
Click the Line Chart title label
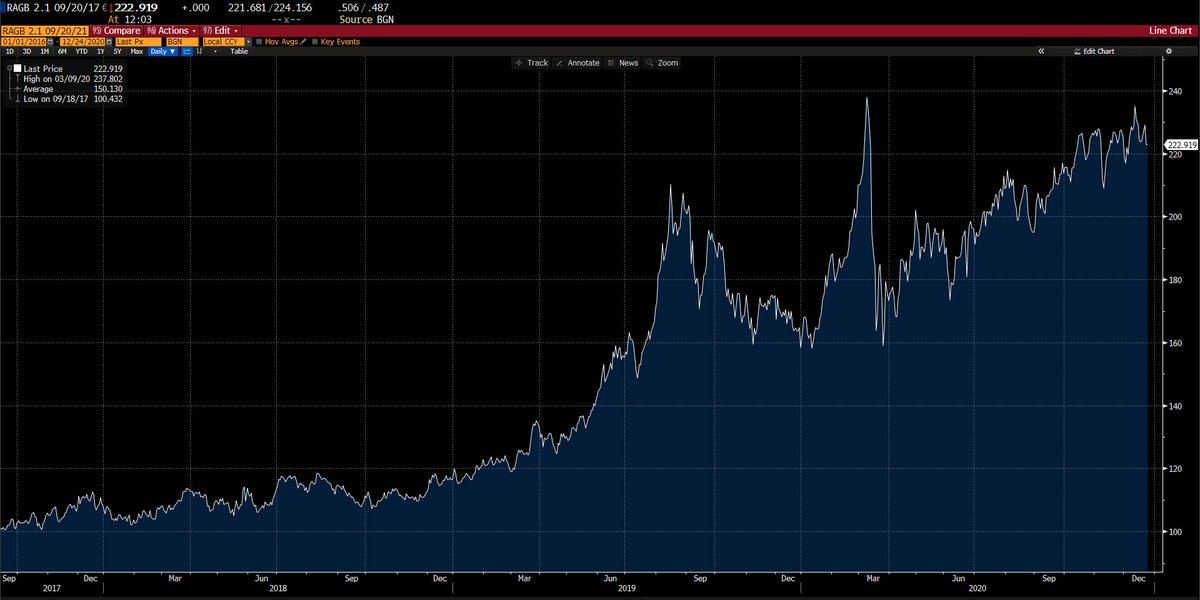pyautogui.click(x=1170, y=31)
